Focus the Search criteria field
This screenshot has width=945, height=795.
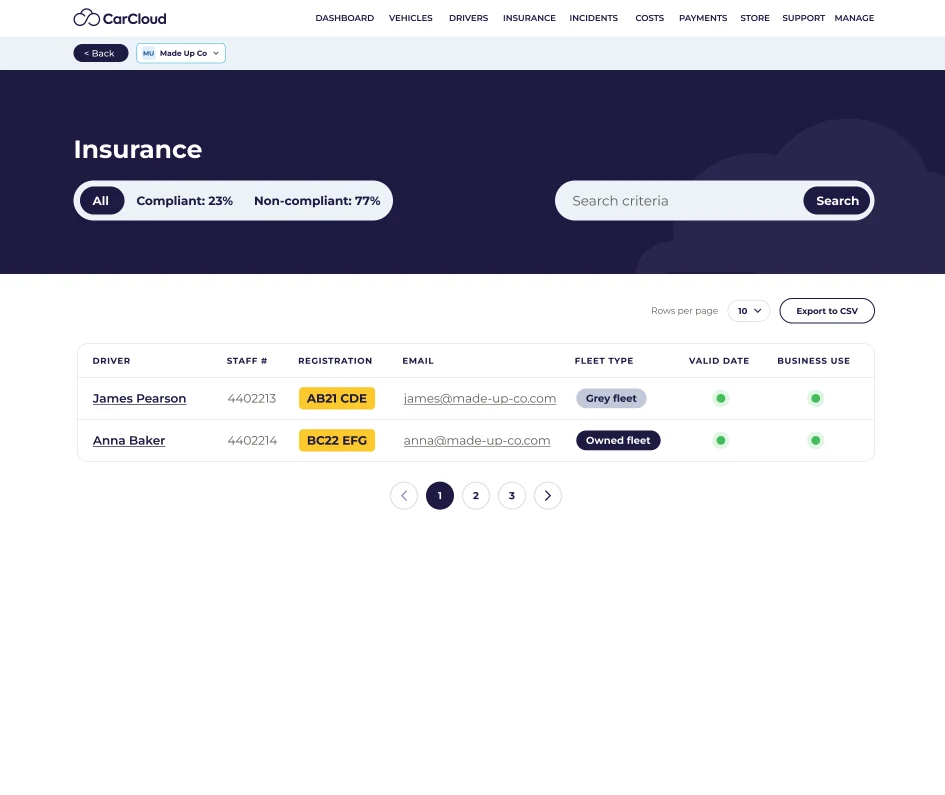(679, 201)
